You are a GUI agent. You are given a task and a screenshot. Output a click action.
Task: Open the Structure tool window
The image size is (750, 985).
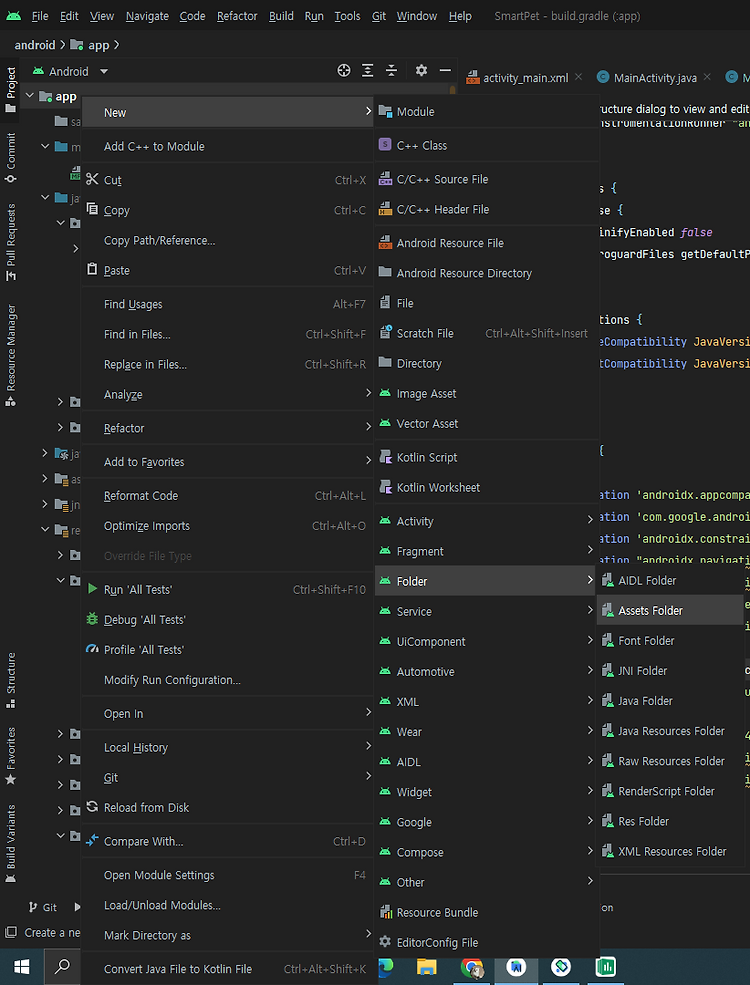pos(10,680)
